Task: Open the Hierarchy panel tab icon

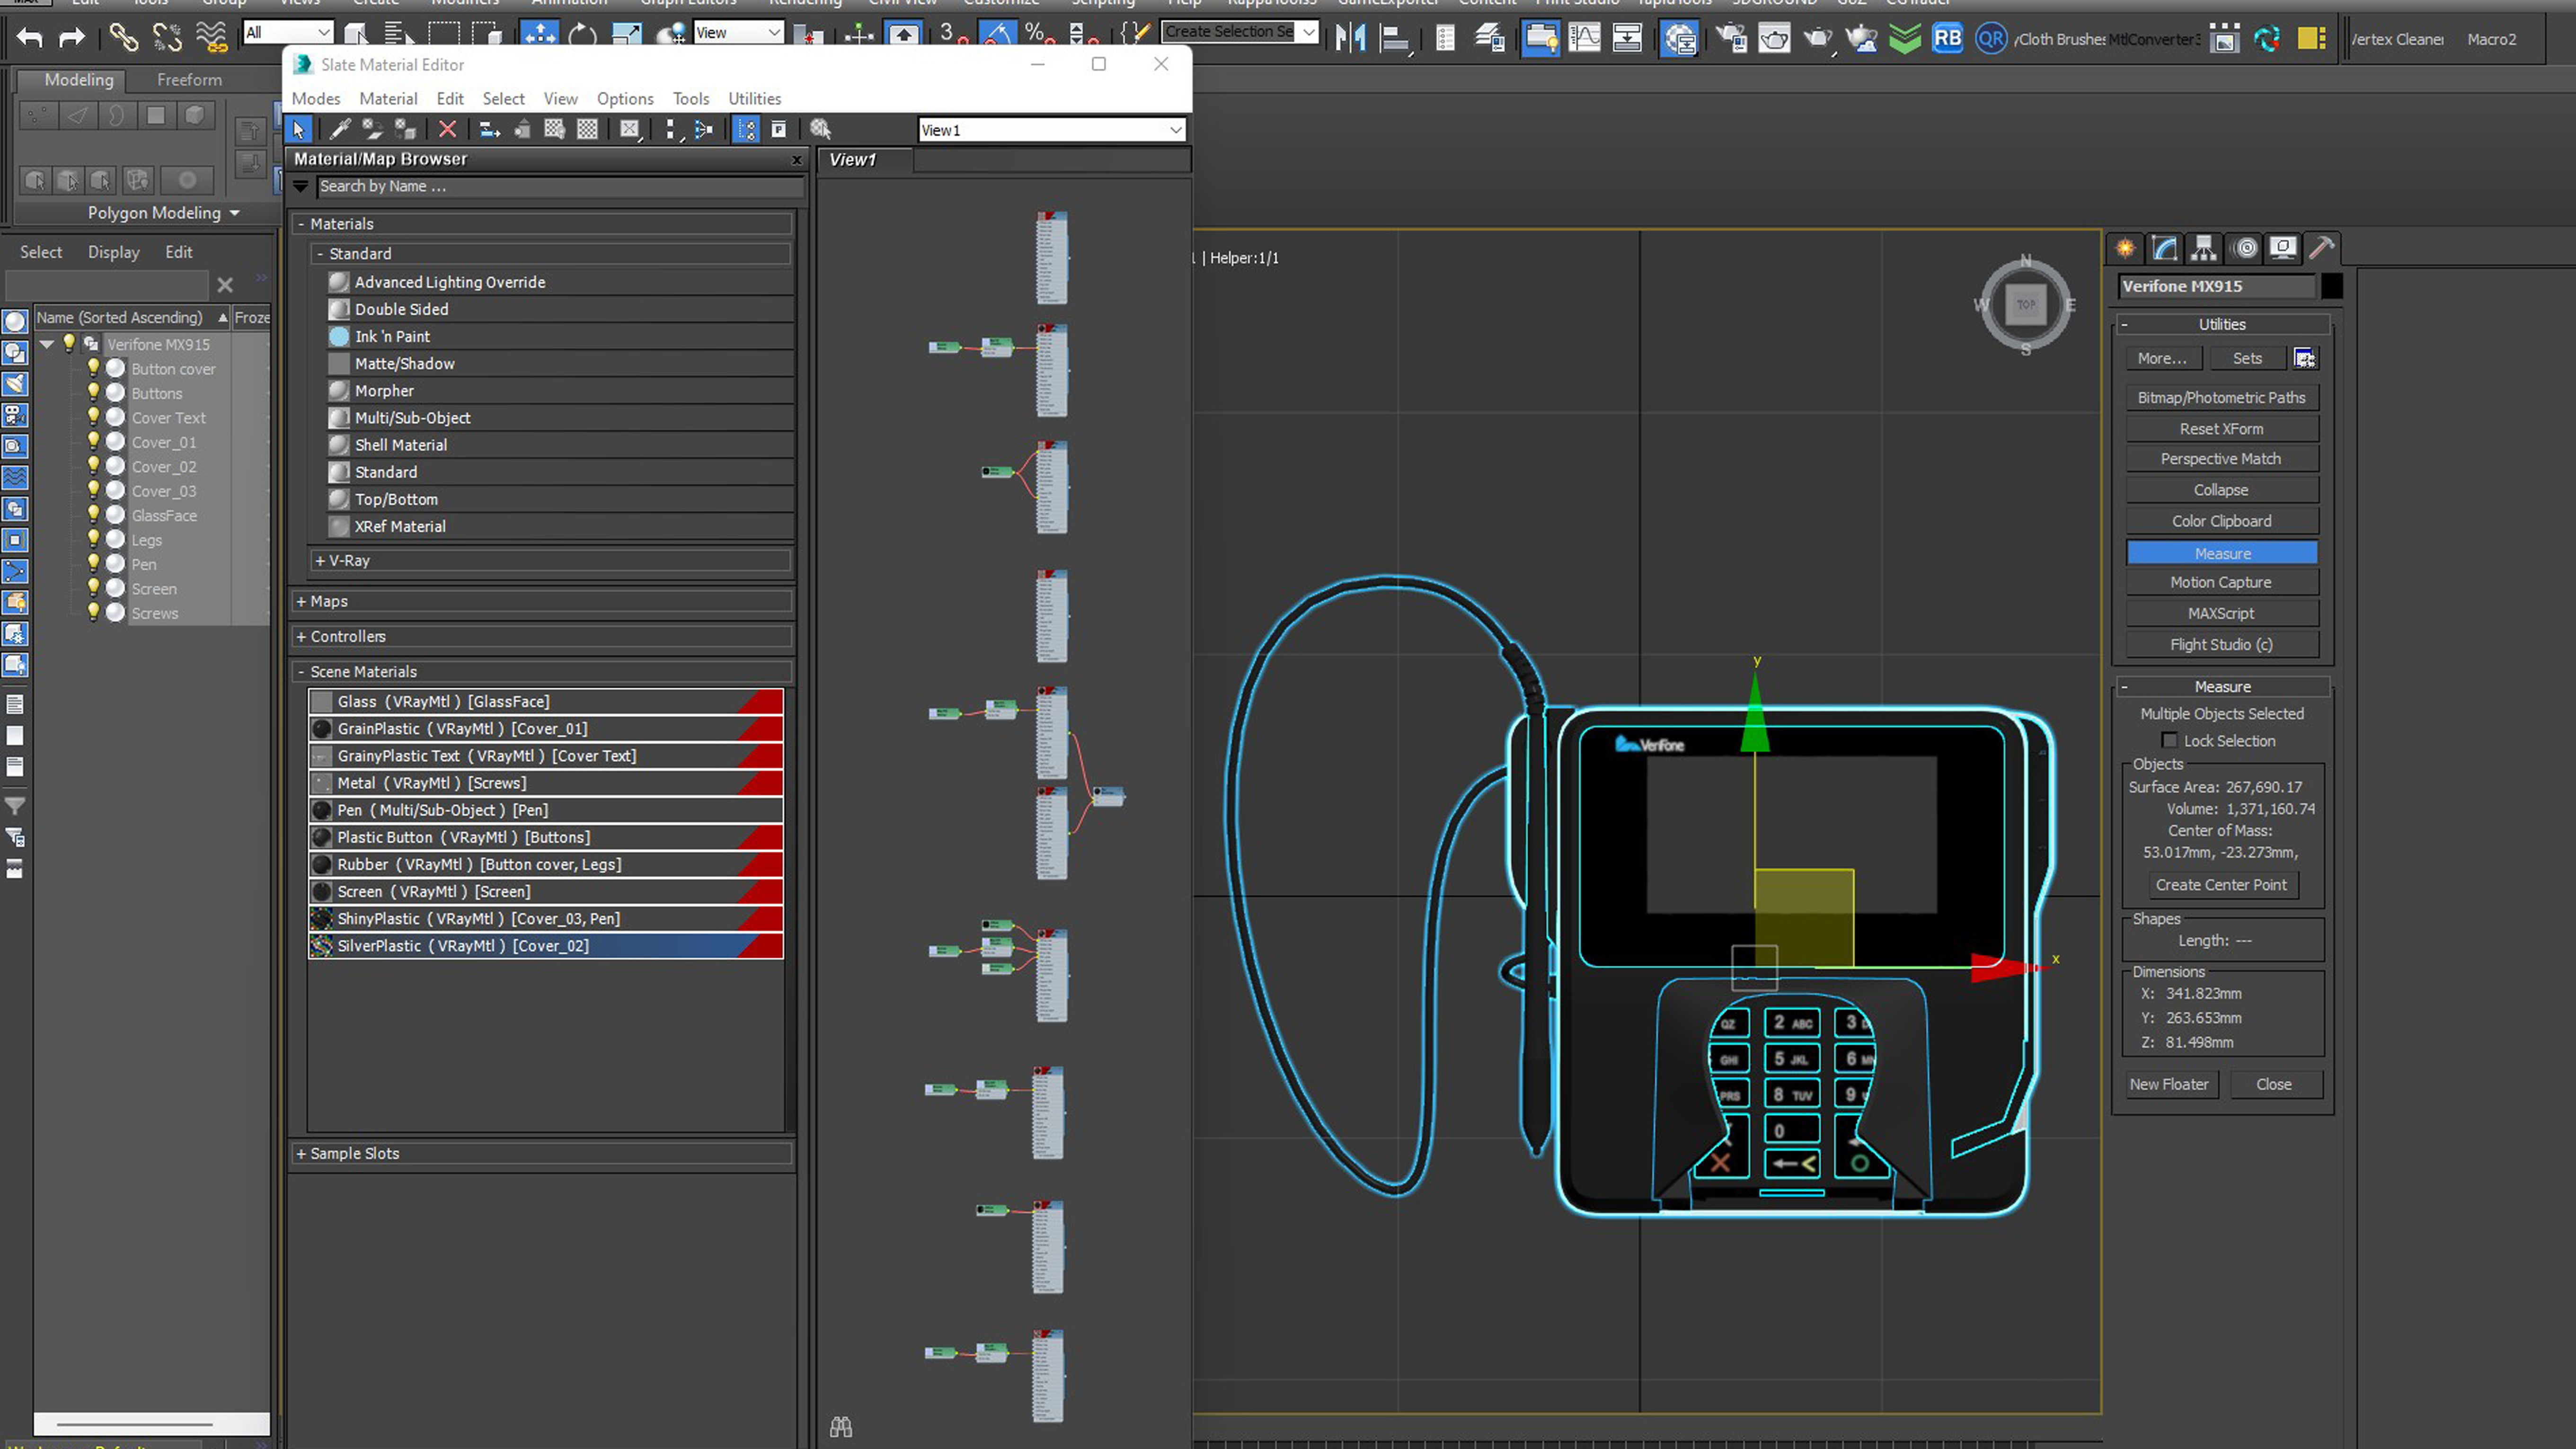Action: click(x=2203, y=248)
